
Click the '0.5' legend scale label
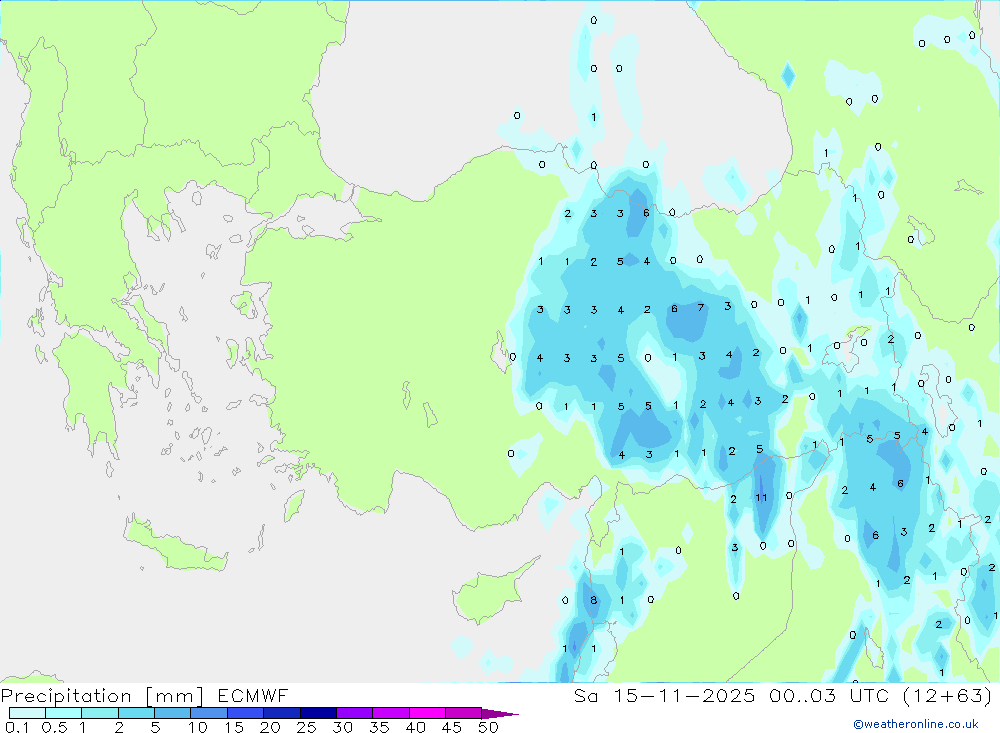coord(54,727)
